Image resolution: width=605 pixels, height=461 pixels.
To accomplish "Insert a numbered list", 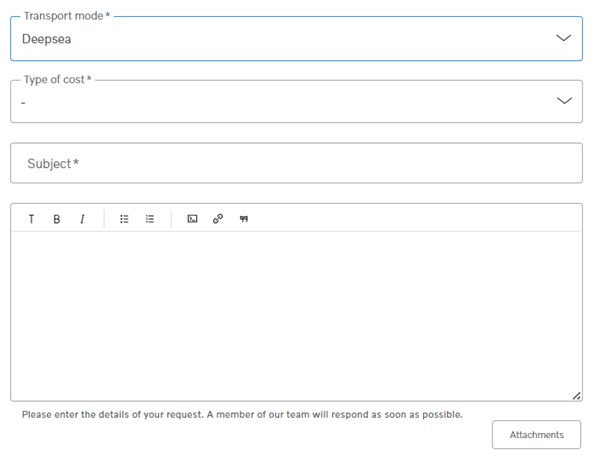I will click(x=150, y=219).
